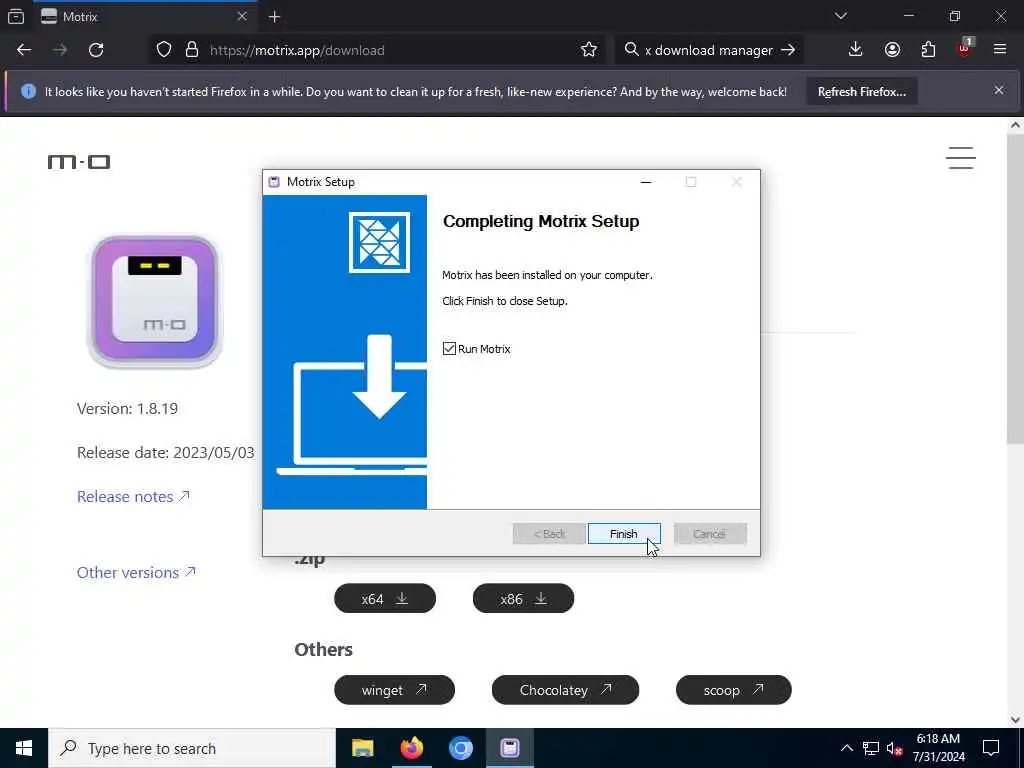
Task: Switch to Firefox on the taskbar
Action: [411, 748]
